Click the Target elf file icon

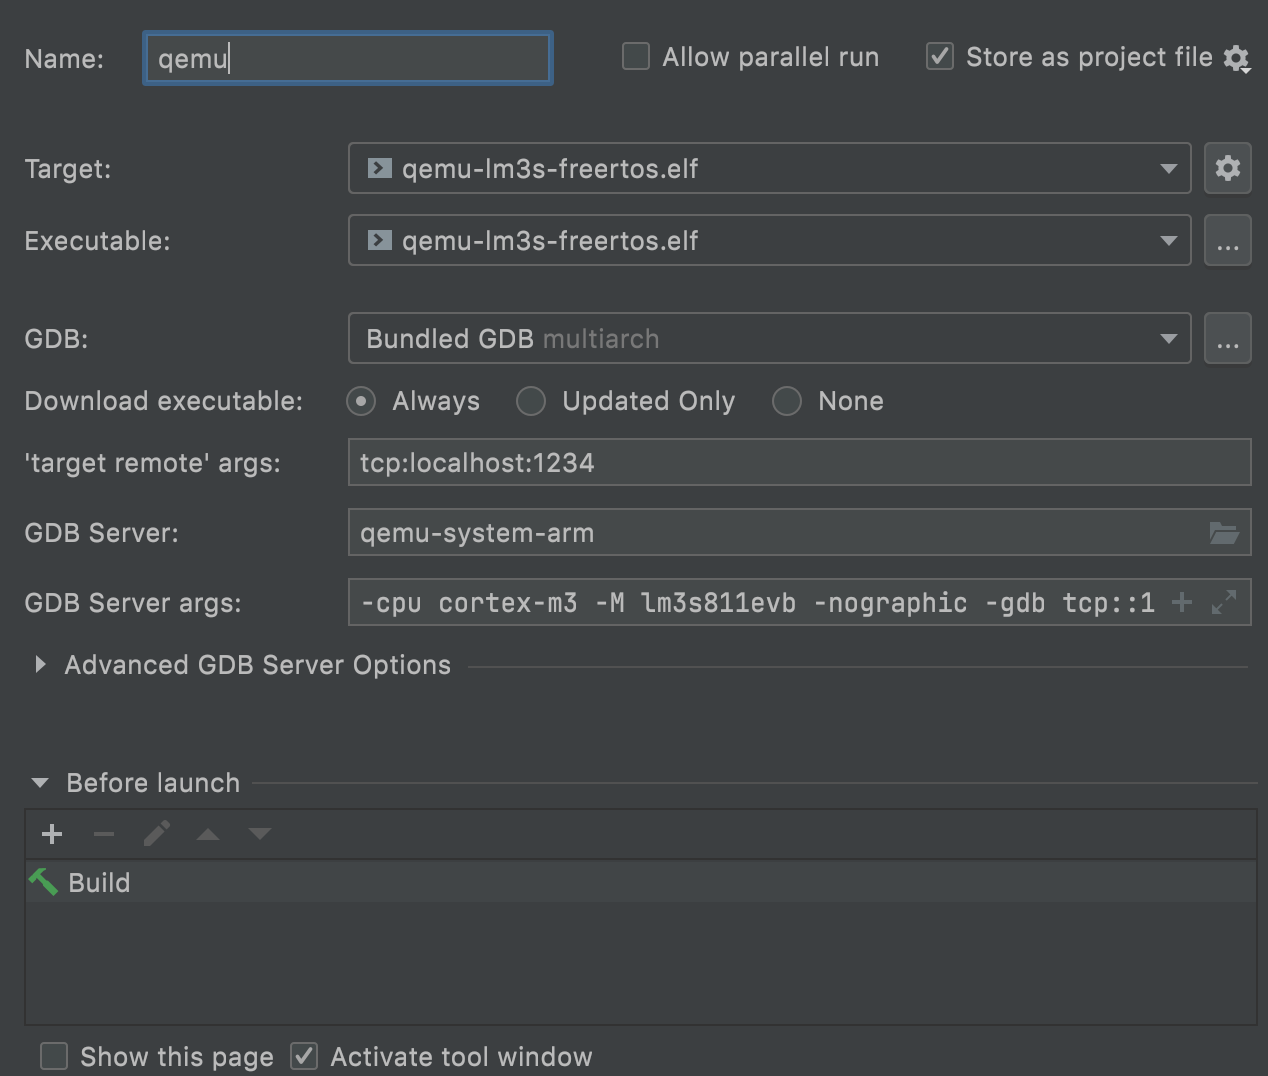coord(379,168)
